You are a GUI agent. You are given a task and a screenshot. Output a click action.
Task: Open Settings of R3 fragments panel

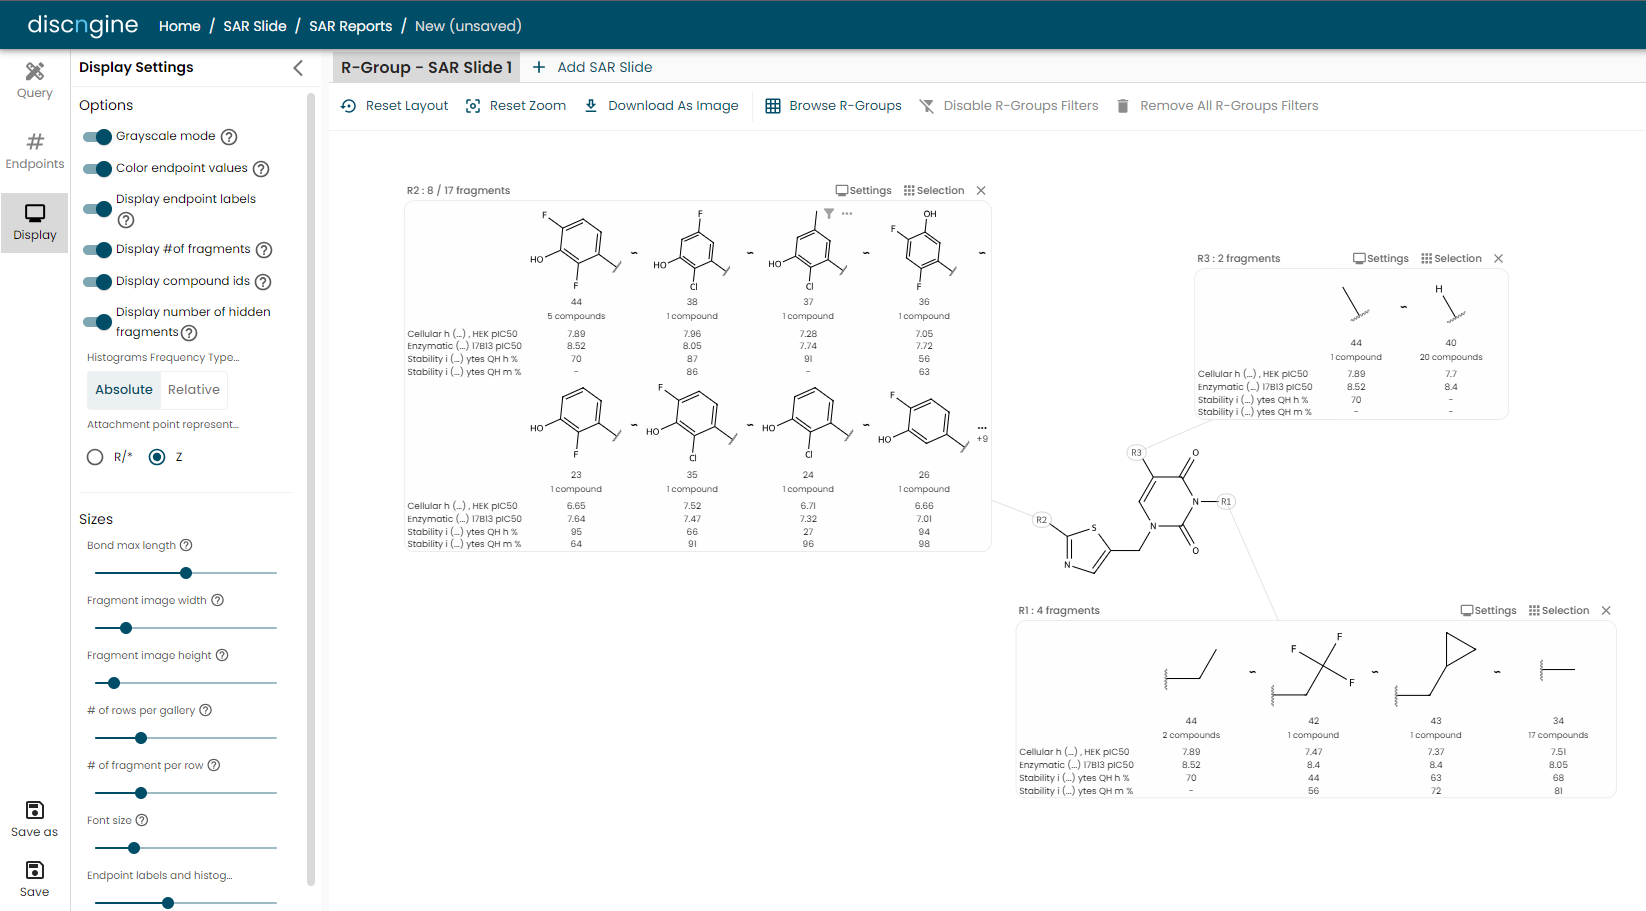coord(1381,259)
